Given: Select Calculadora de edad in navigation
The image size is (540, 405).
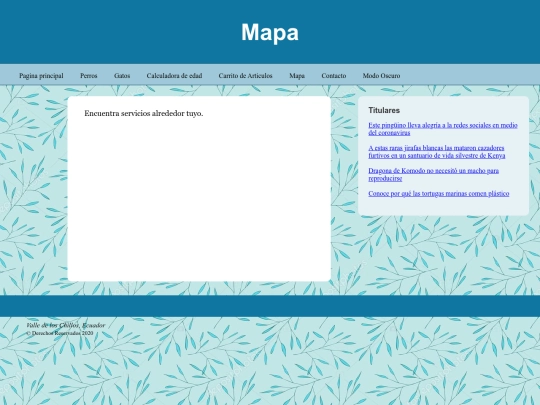Looking at the screenshot, I should point(174,76).
